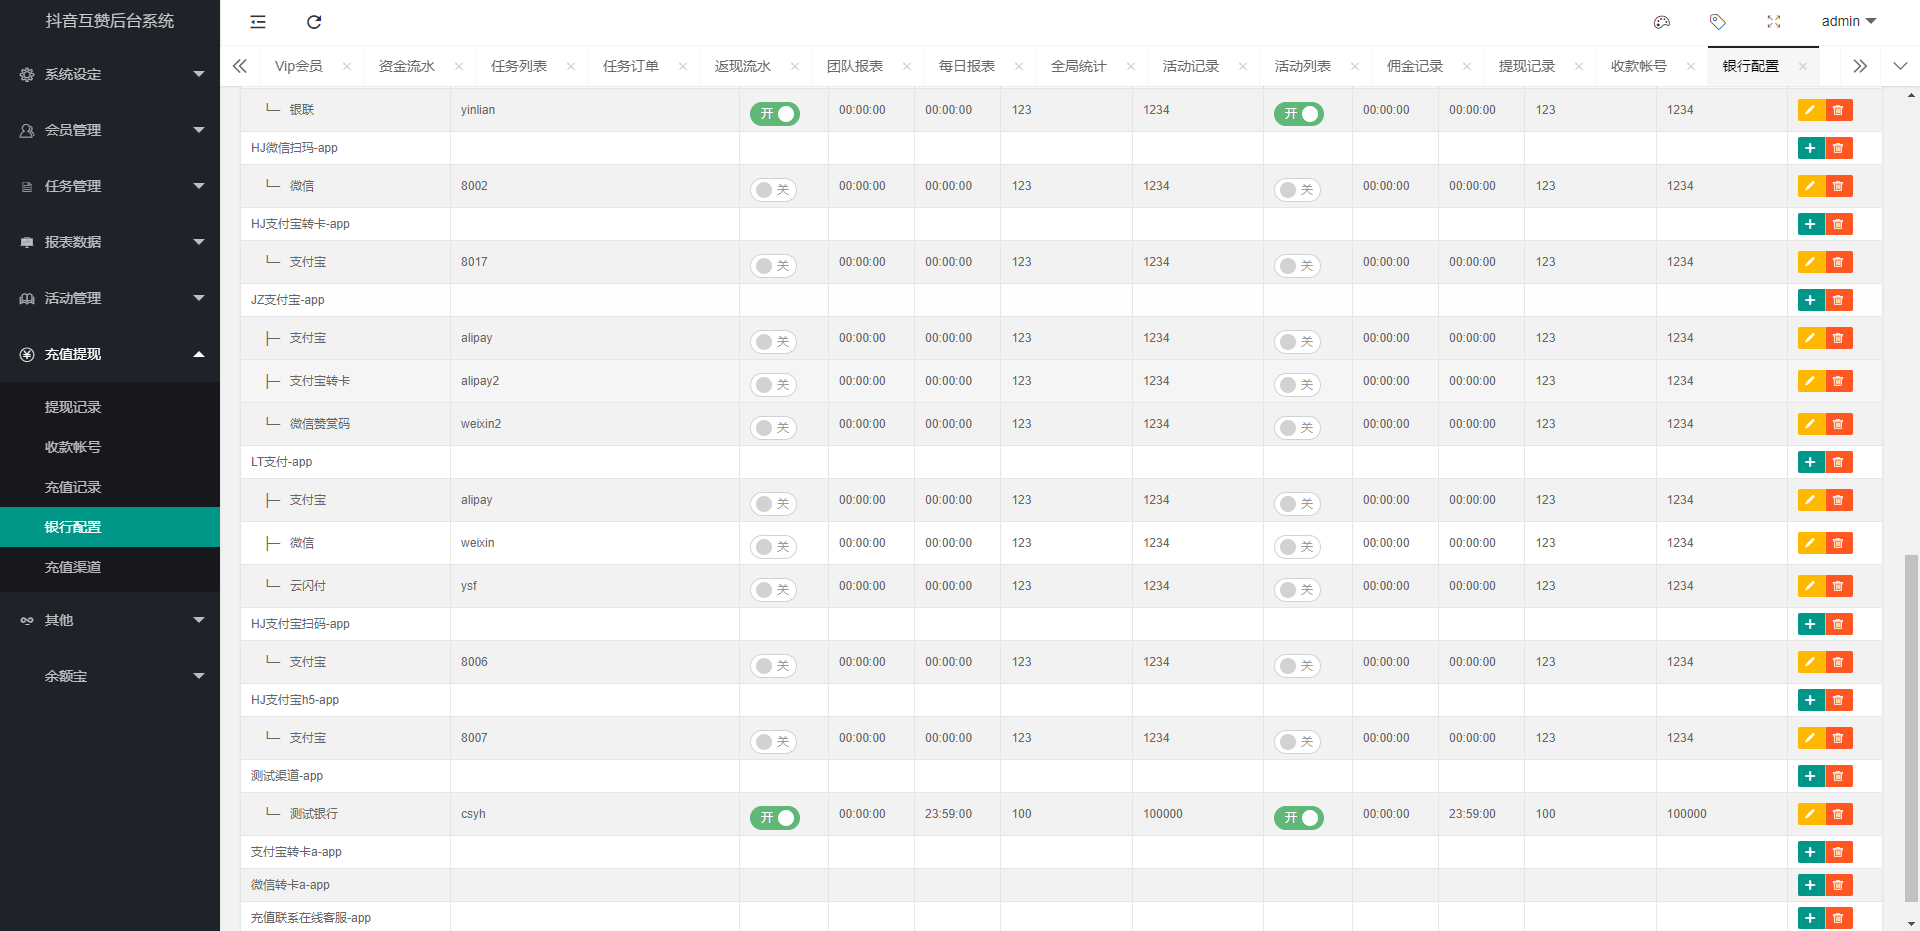
Task: Click the vertical scrollbar of the table
Action: [x=1912, y=728]
